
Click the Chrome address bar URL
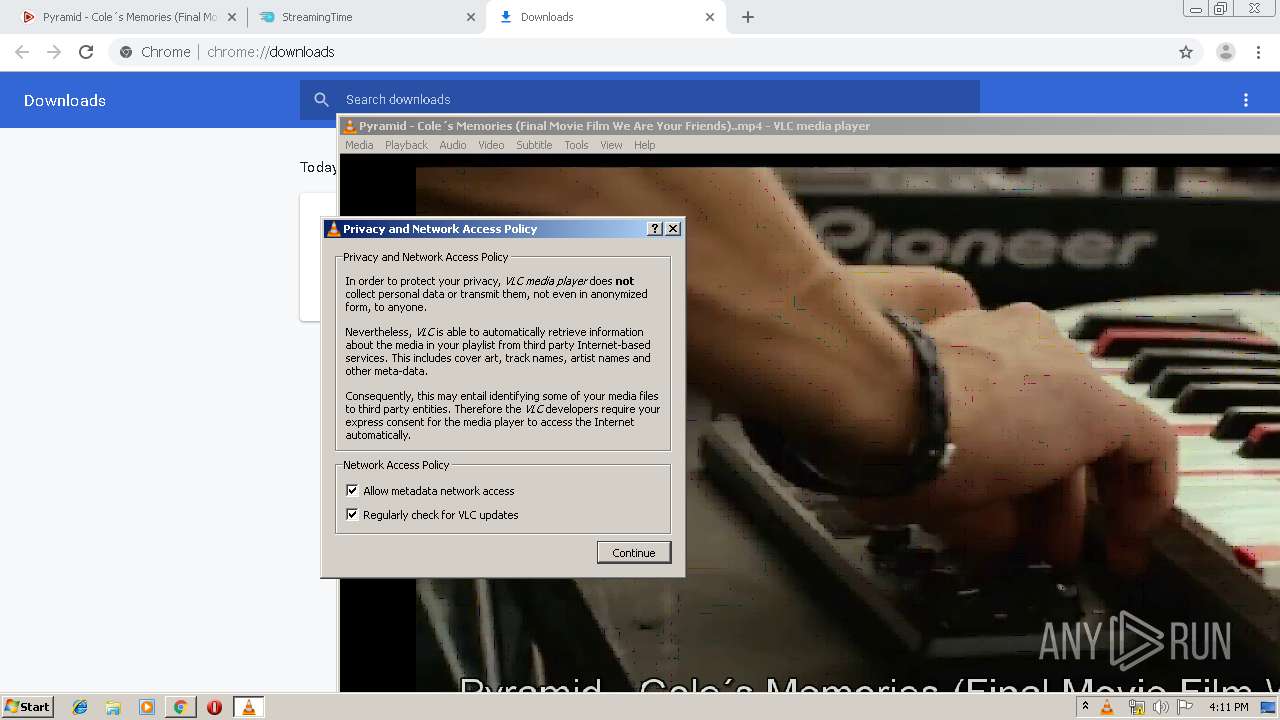pos(271,52)
